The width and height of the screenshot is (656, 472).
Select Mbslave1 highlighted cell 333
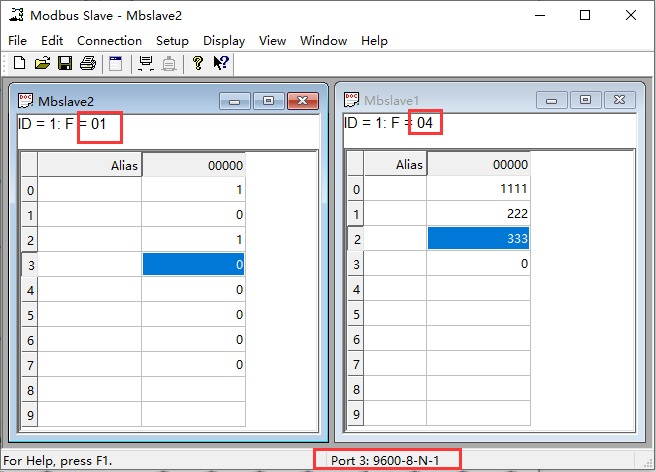click(478, 239)
